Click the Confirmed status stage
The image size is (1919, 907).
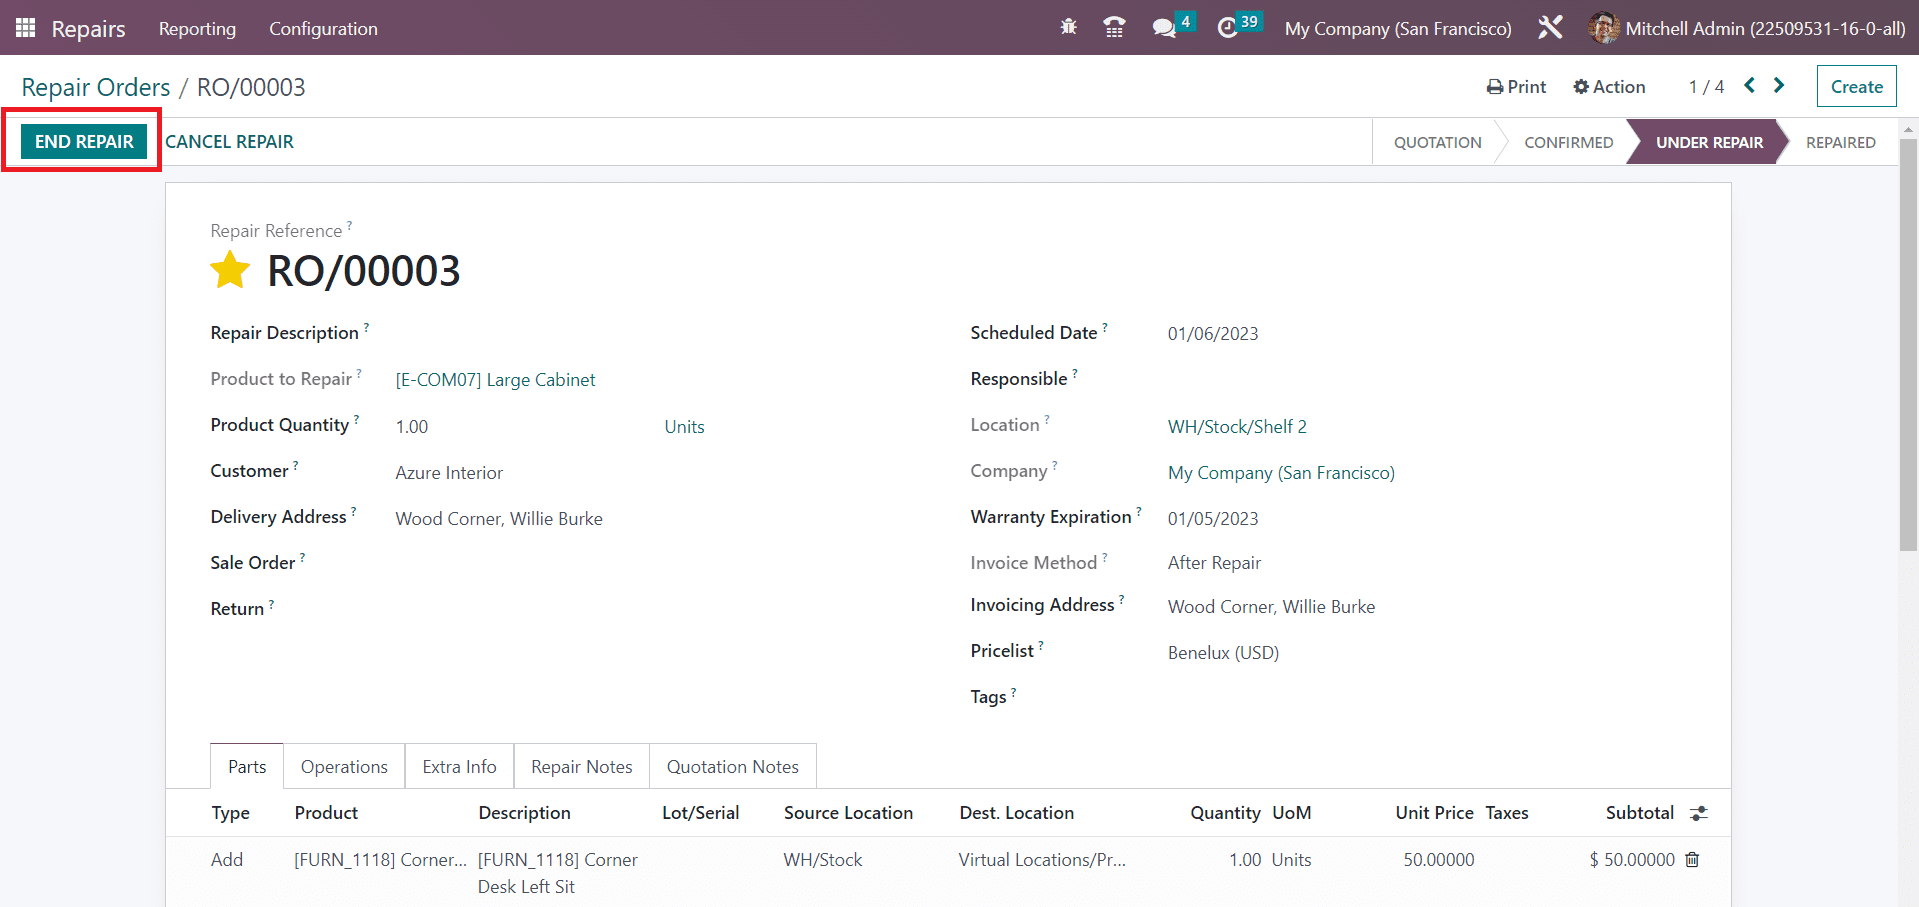(x=1568, y=142)
